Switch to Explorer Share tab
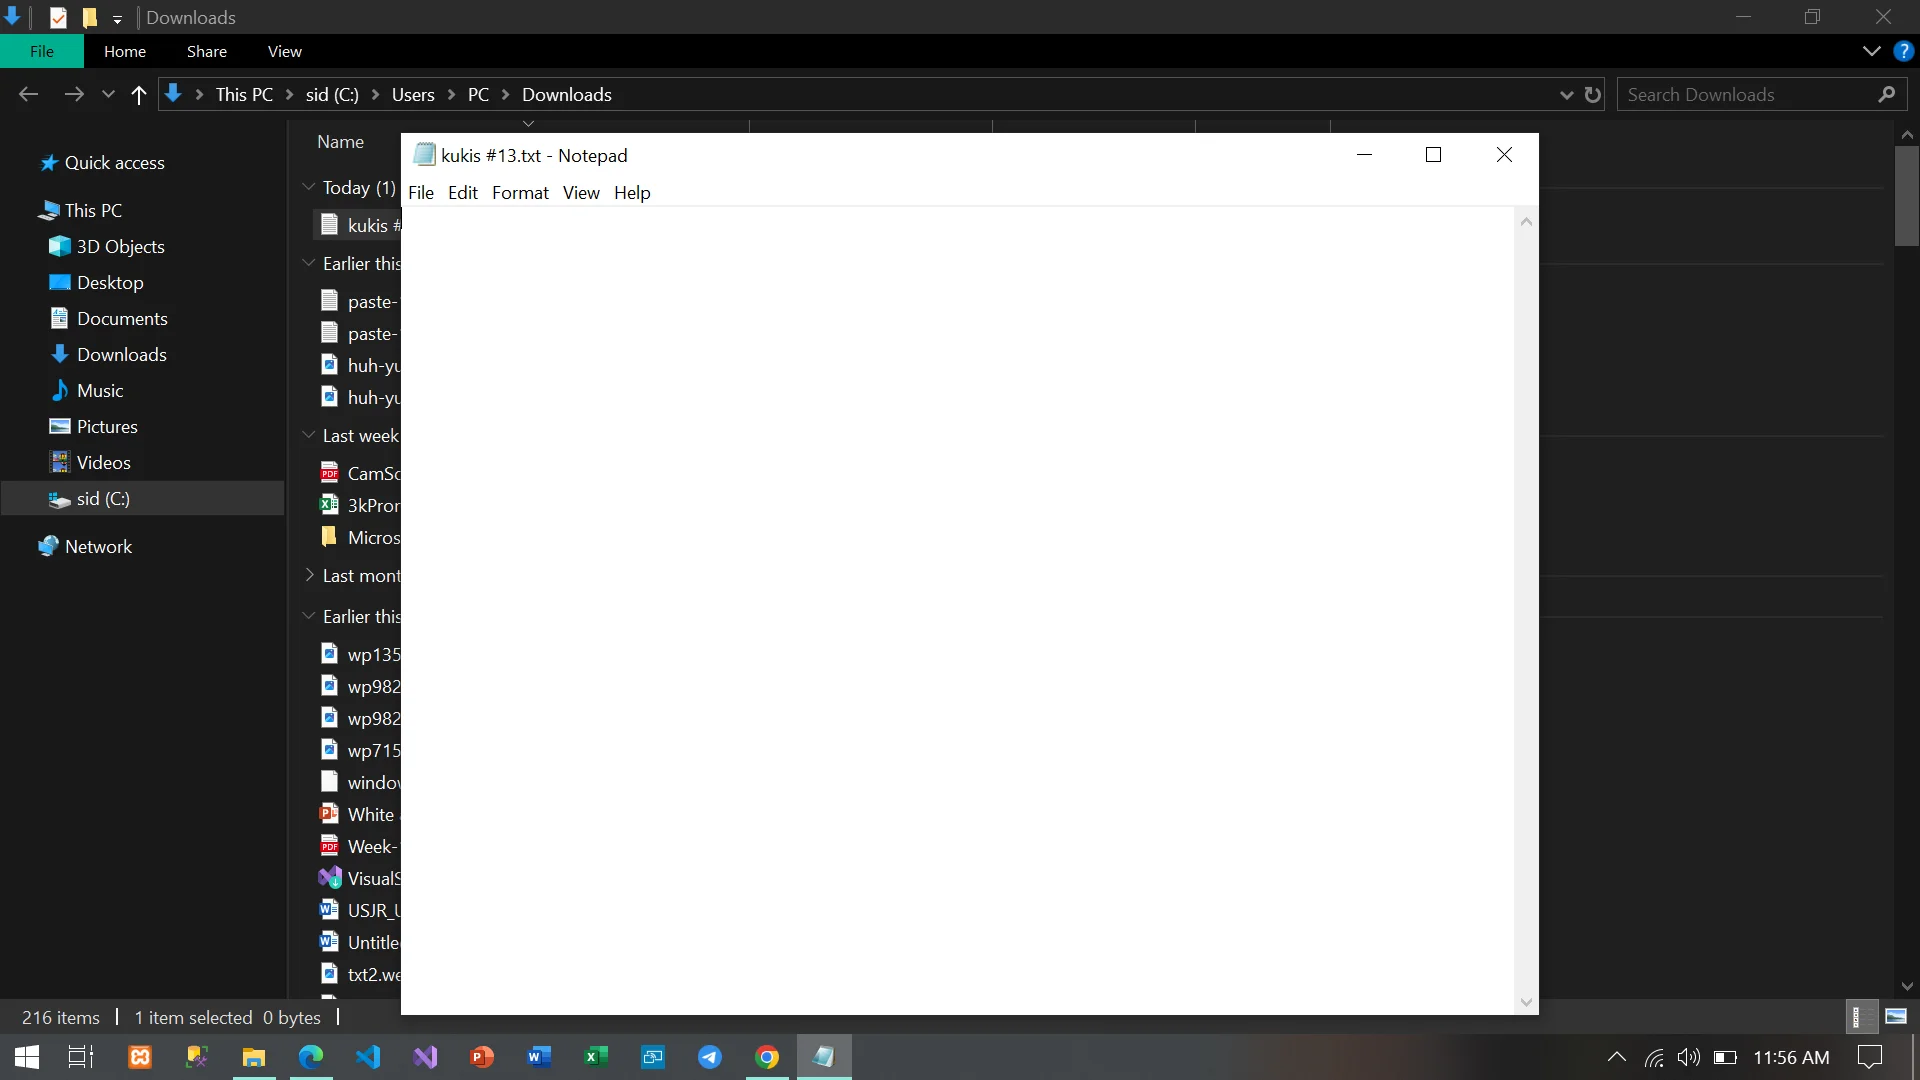Image resolution: width=1920 pixels, height=1080 pixels. coord(207,51)
